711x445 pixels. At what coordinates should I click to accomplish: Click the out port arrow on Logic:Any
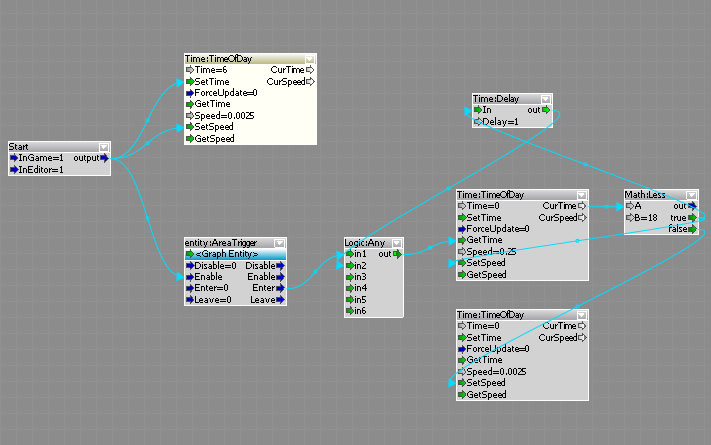click(397, 255)
